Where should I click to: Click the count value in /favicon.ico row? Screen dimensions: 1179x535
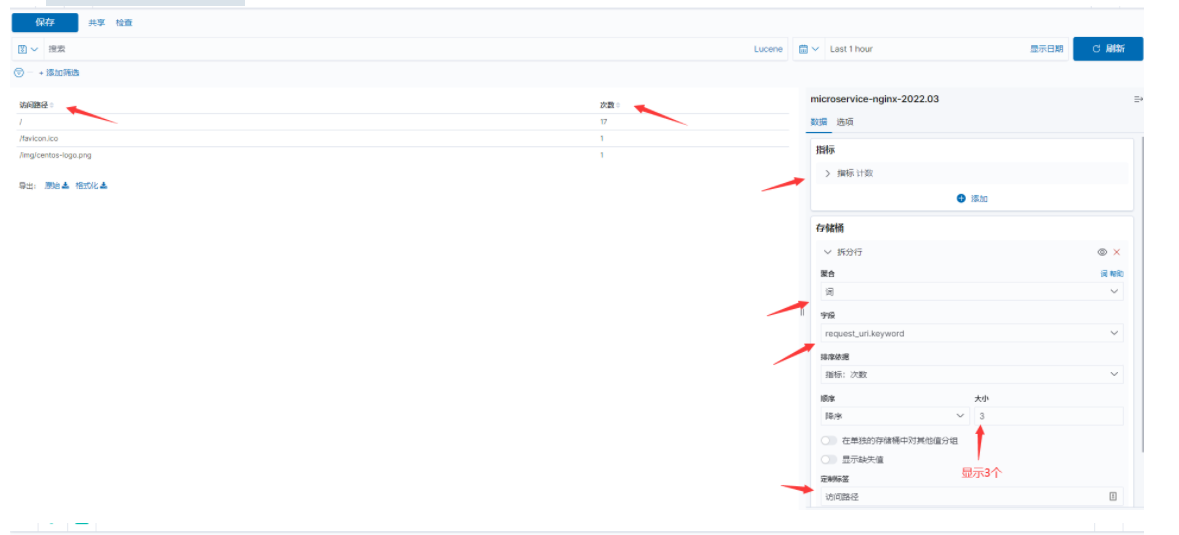coord(602,138)
